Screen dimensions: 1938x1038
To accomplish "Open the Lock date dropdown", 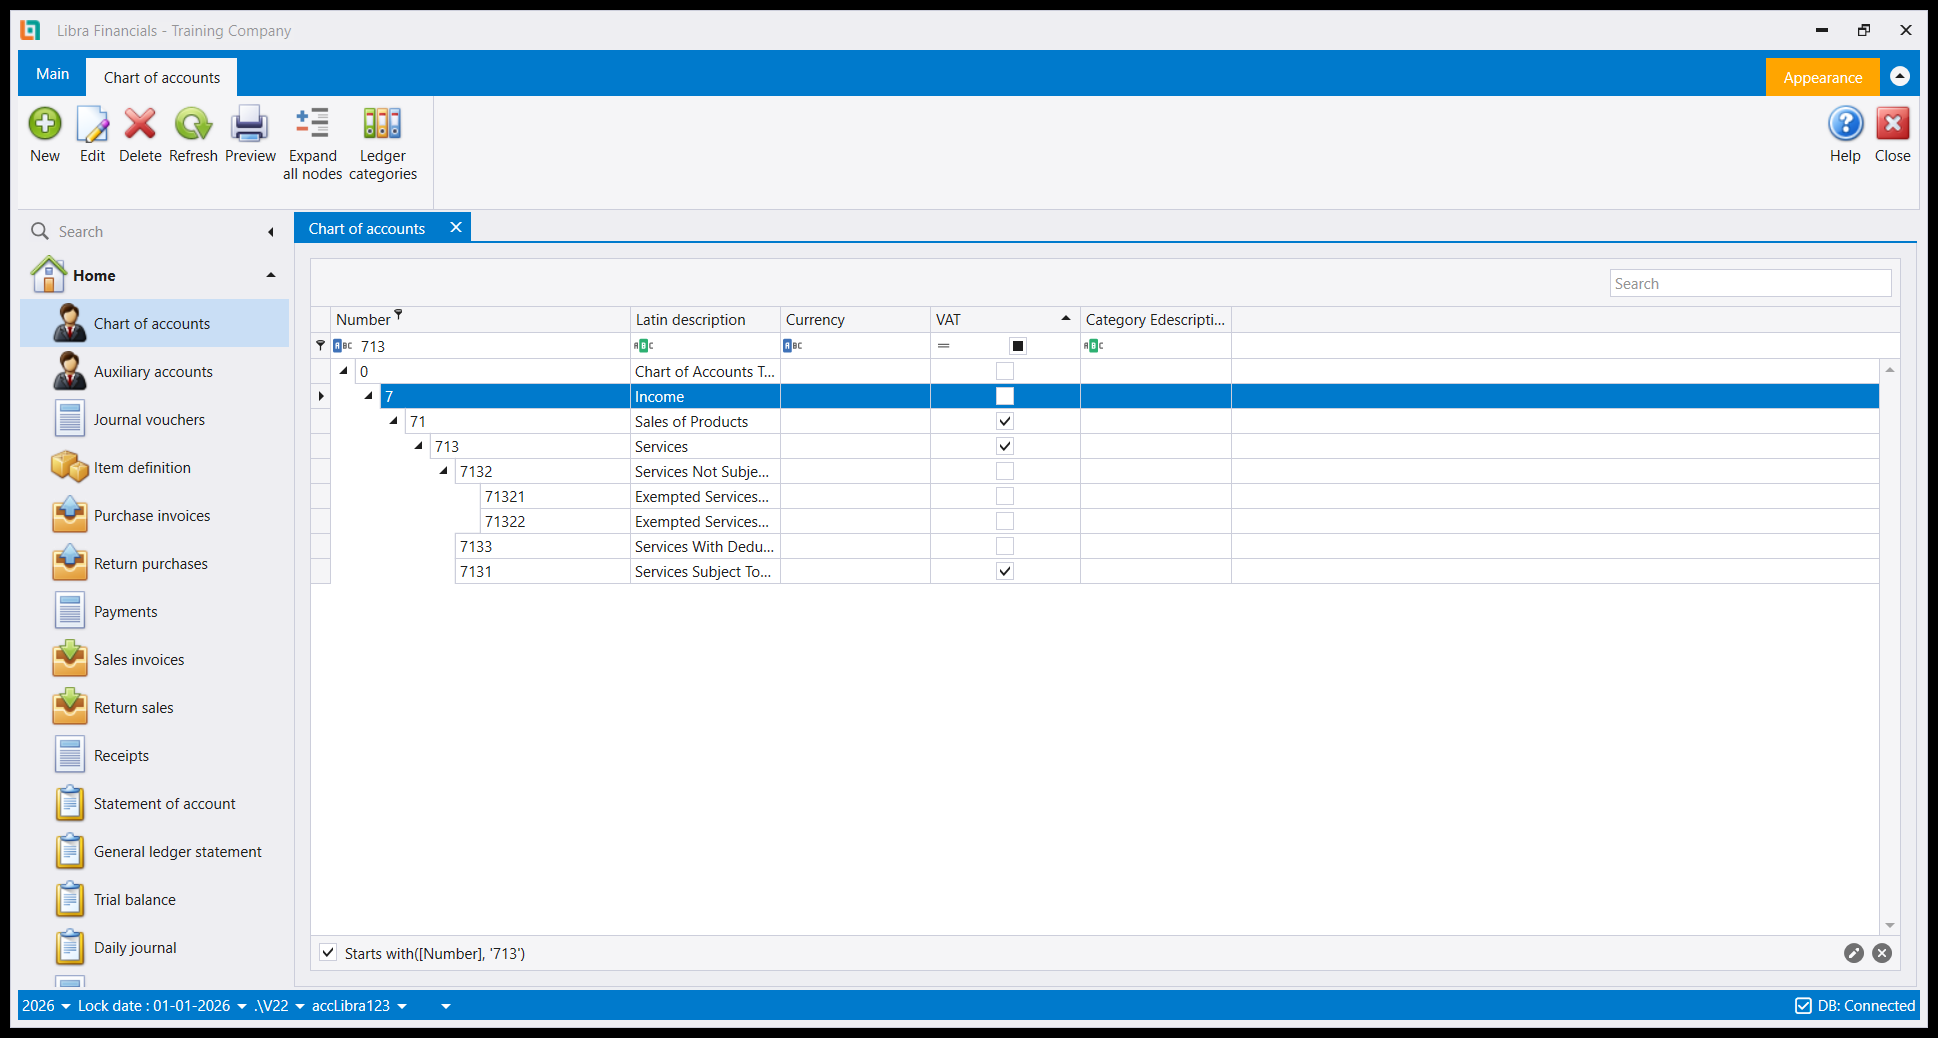I will (x=162, y=1006).
